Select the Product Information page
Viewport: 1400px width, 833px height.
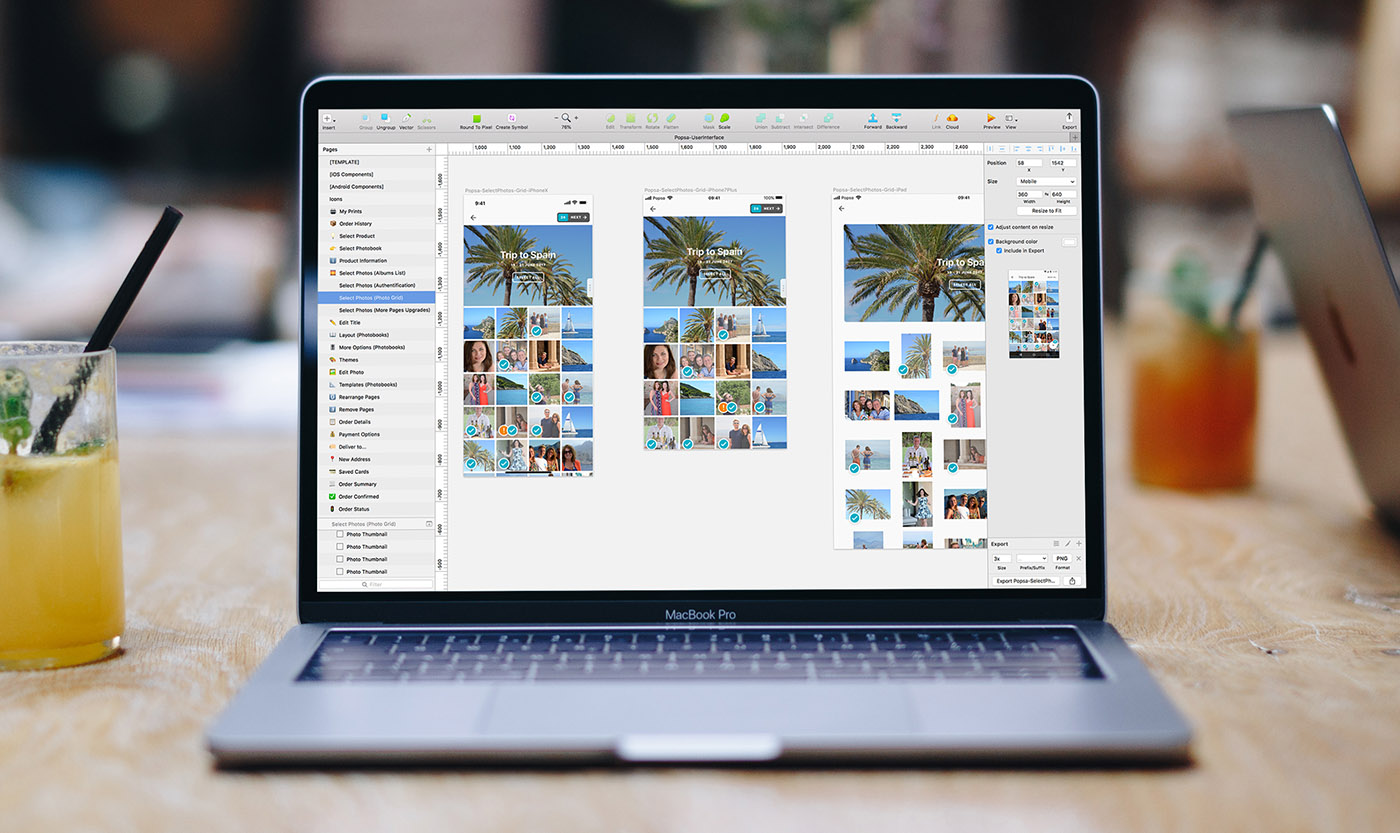378,260
